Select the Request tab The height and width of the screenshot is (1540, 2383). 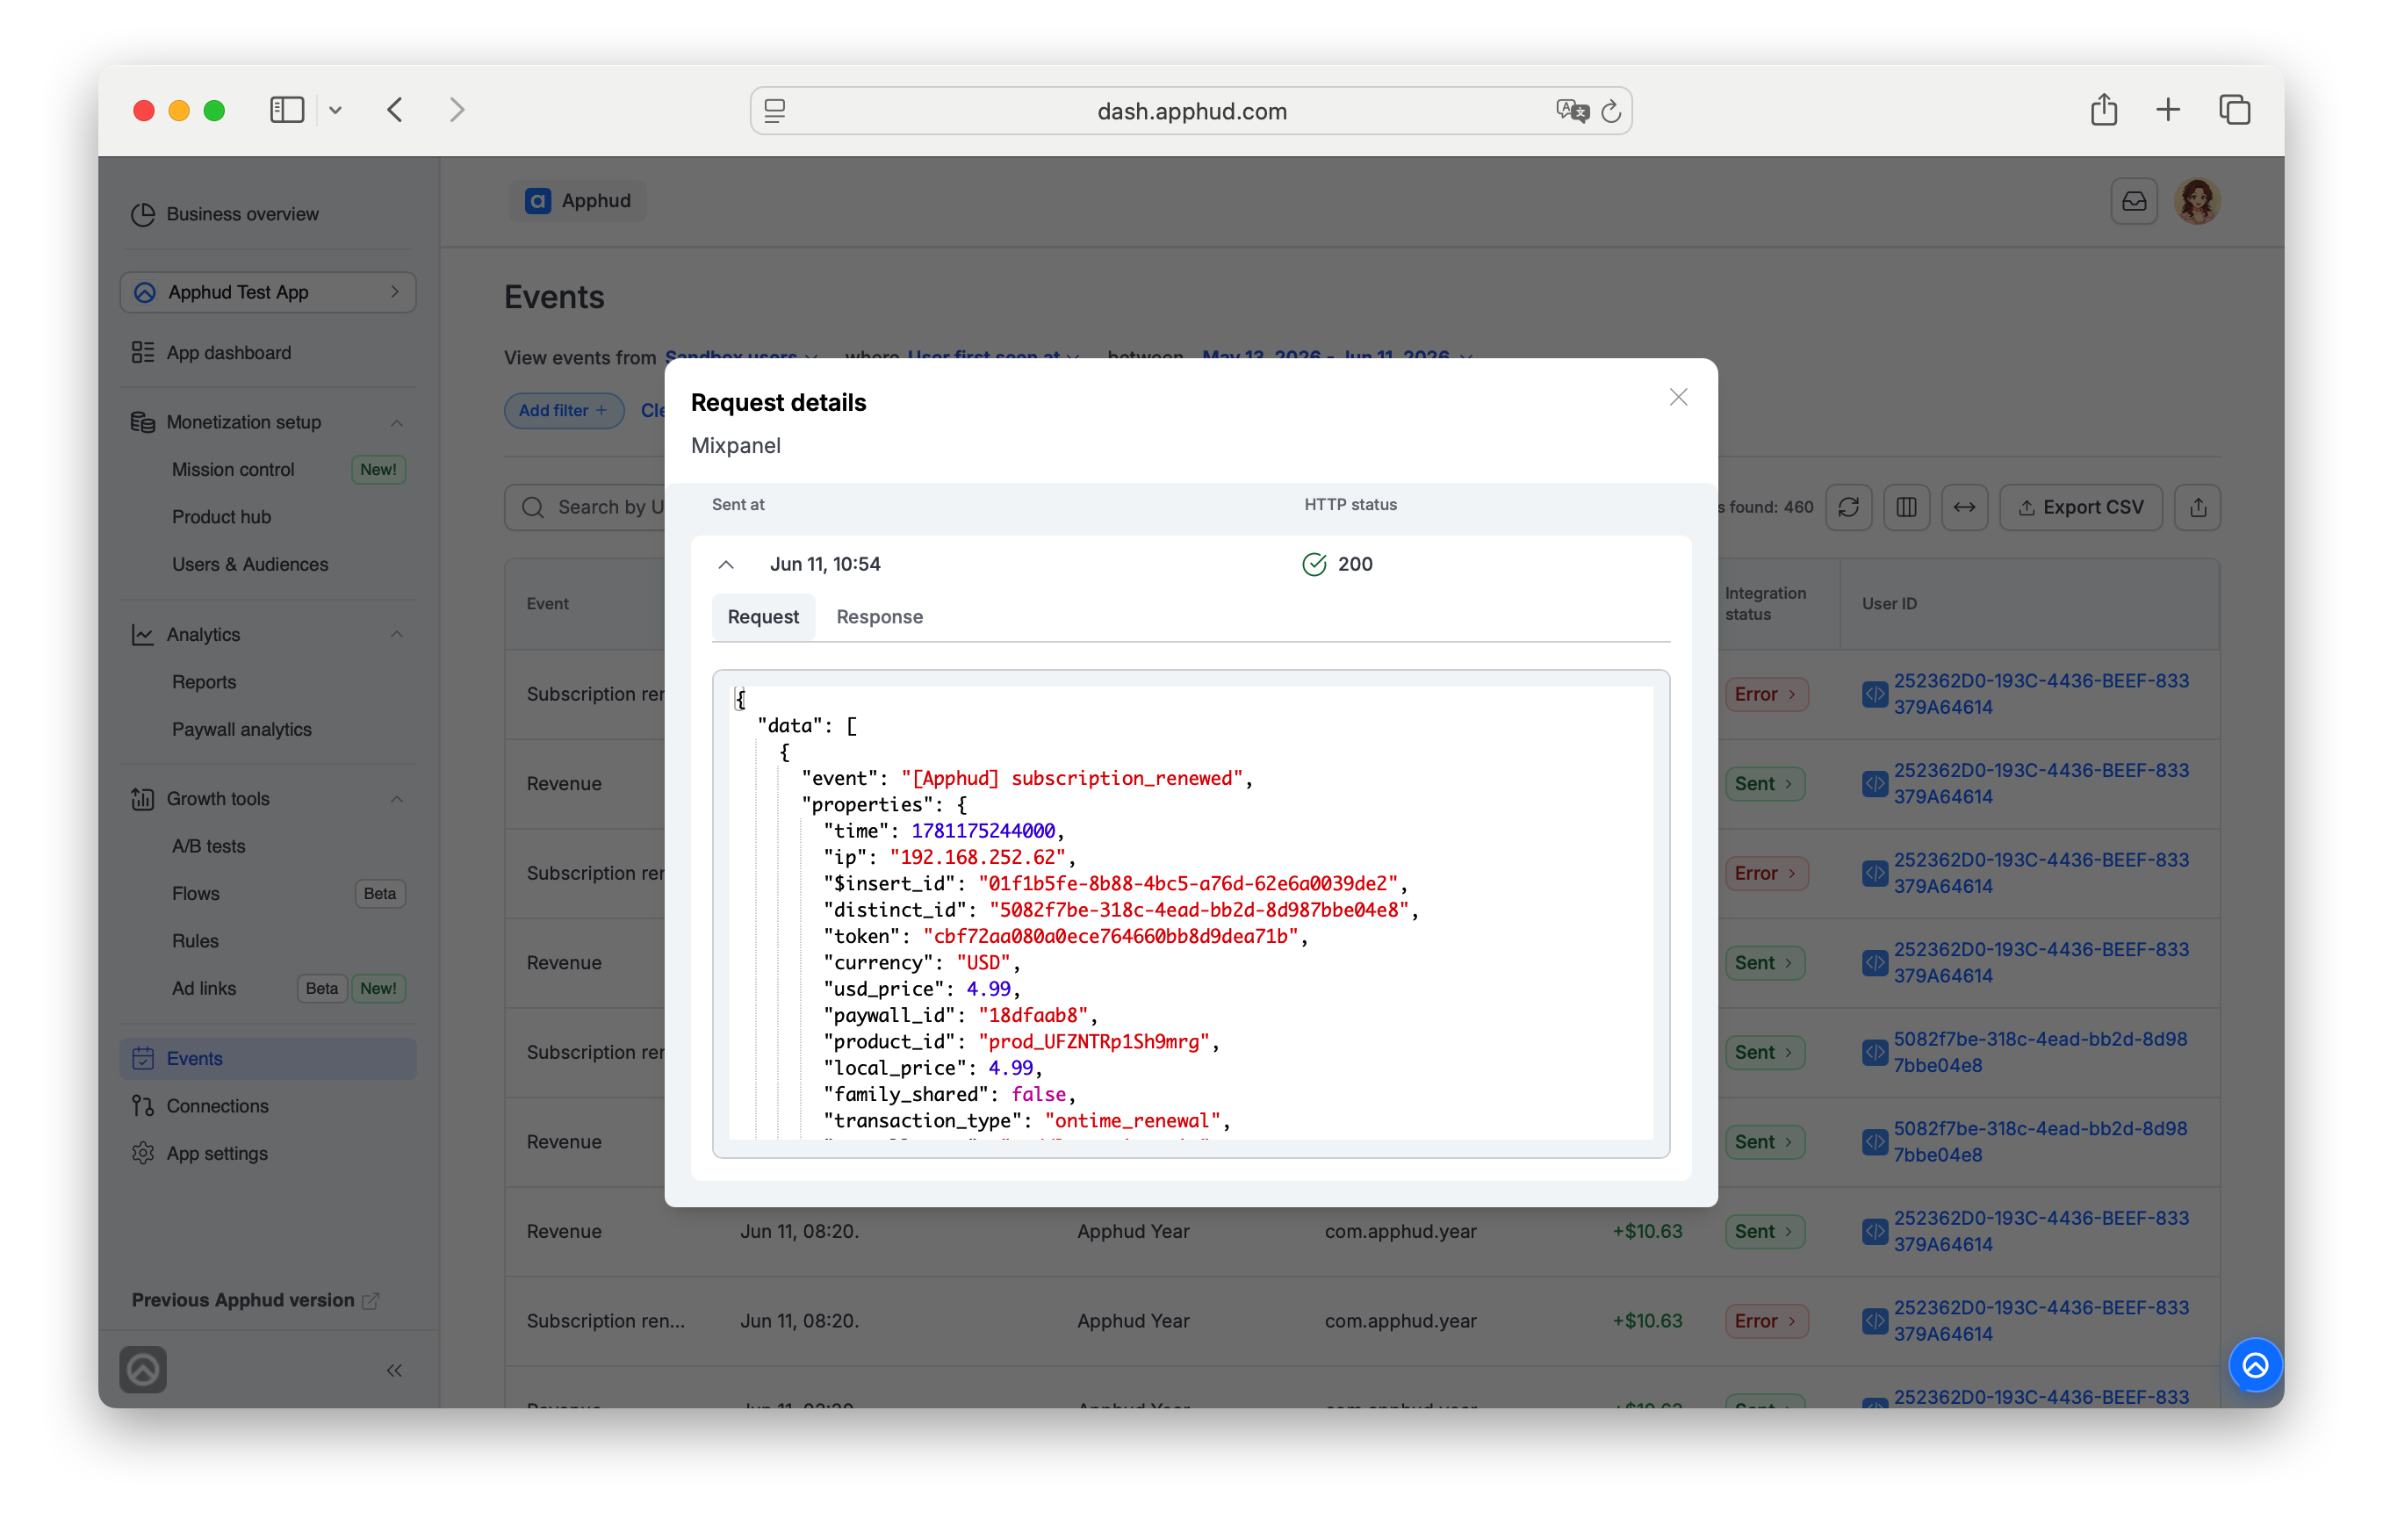click(763, 617)
